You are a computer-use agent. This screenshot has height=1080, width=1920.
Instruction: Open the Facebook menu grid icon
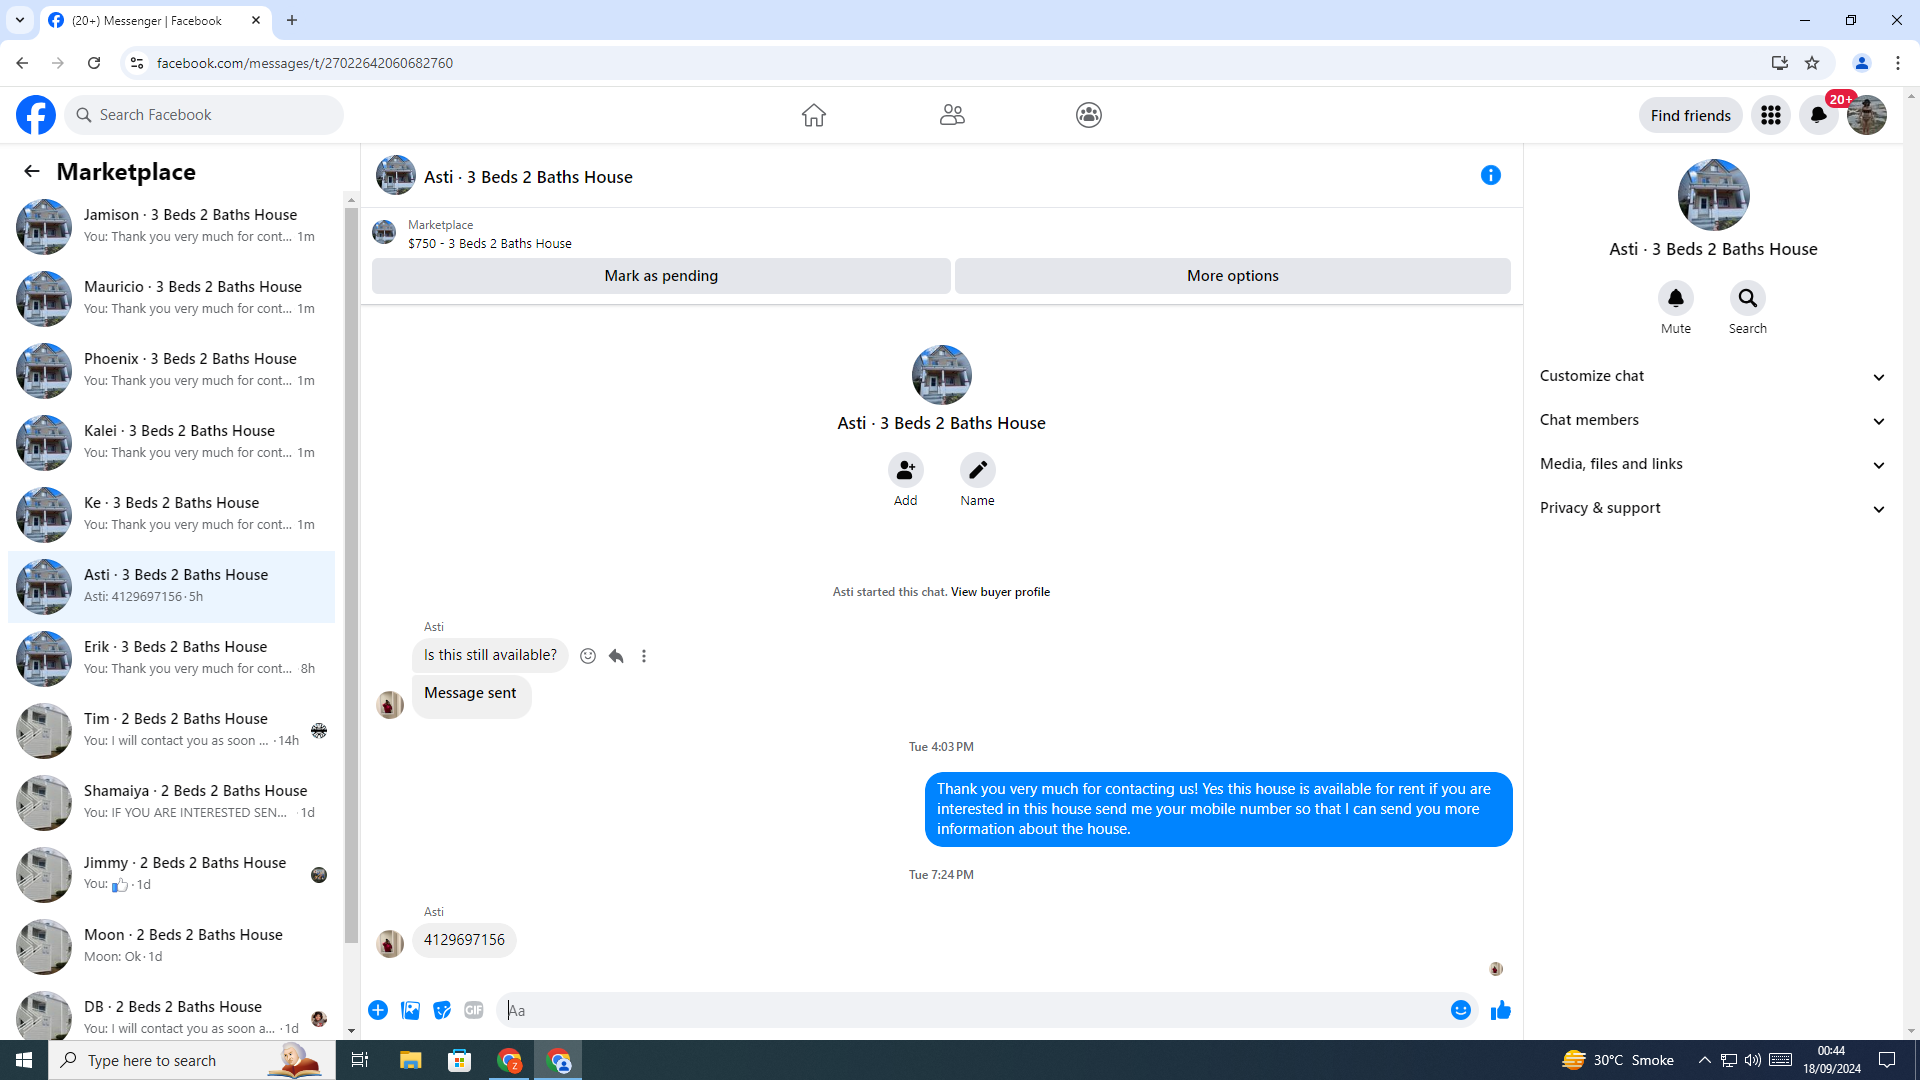click(x=1770, y=115)
